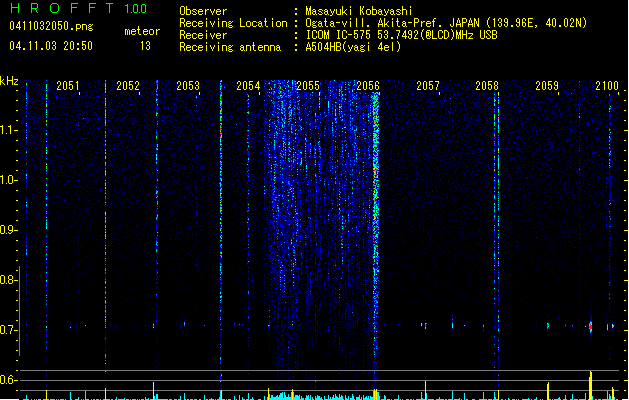Click the 0.7 frequency axis label
The width and height of the screenshot is (629, 400).
[x=8, y=330]
